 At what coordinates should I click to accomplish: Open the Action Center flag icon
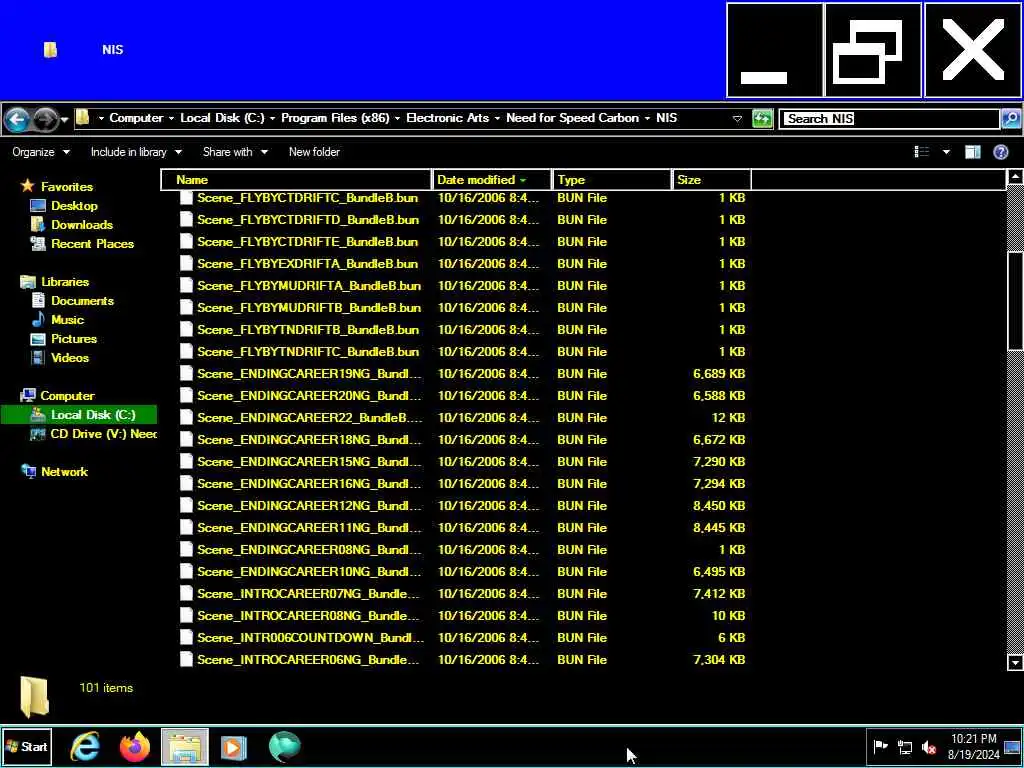pos(881,746)
